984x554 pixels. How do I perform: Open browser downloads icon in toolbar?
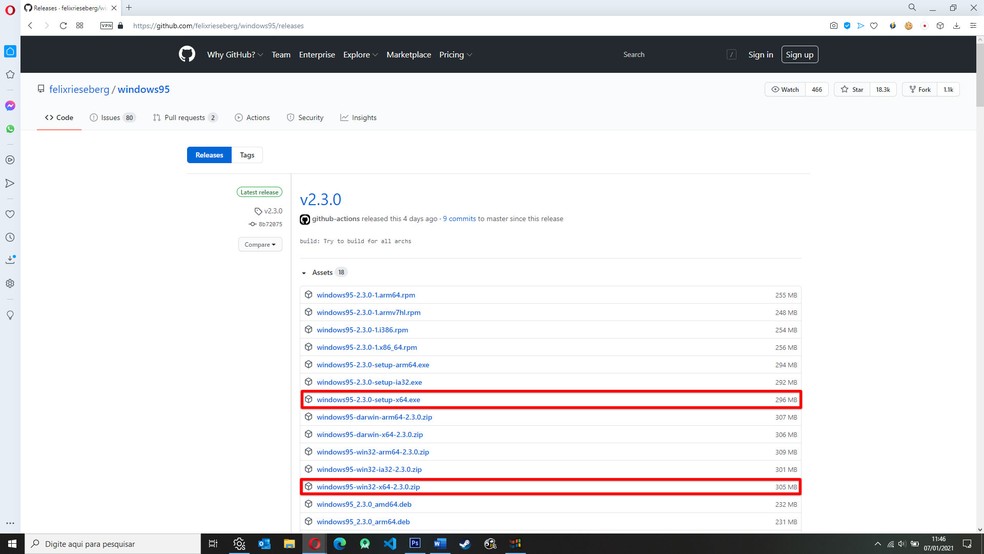pos(956,26)
